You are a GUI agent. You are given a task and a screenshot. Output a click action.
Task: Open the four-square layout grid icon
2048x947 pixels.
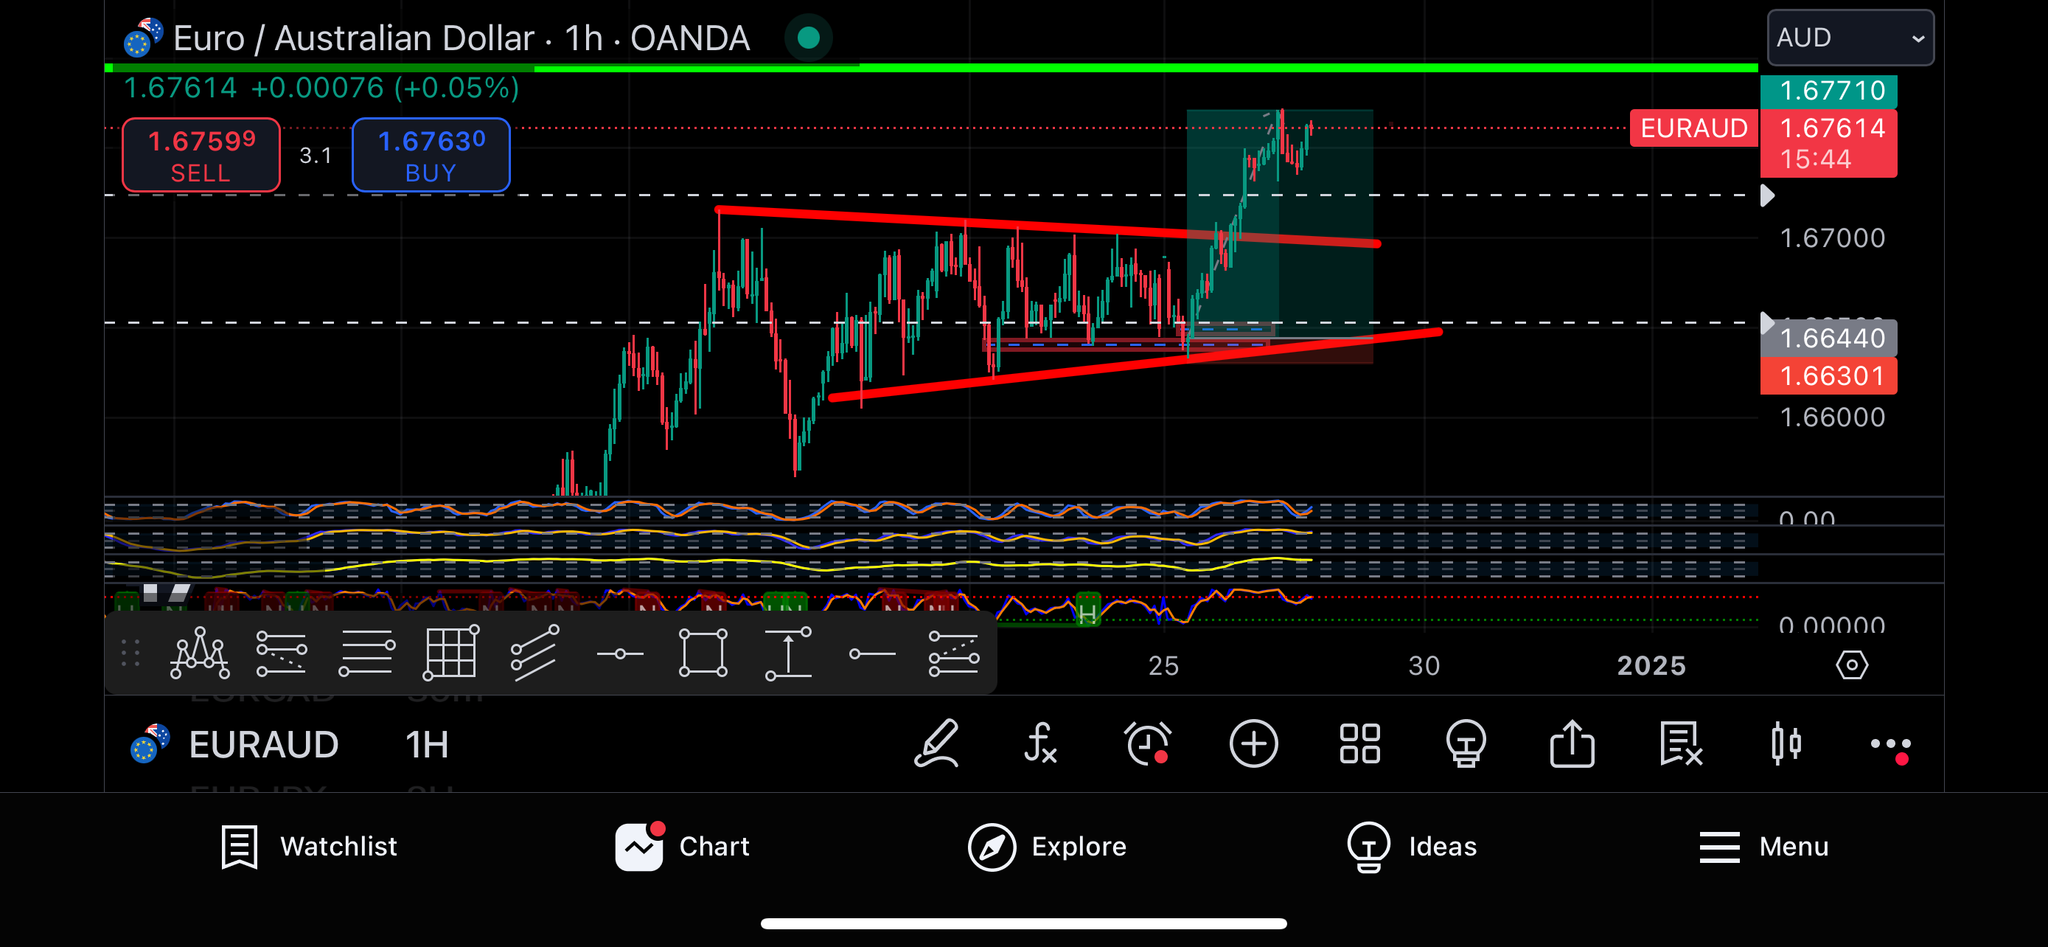(x=1360, y=745)
